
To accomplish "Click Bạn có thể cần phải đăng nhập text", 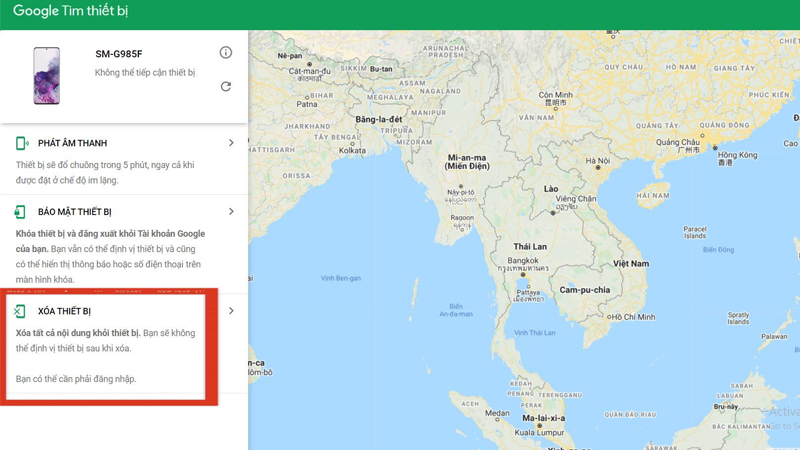I will tap(76, 379).
